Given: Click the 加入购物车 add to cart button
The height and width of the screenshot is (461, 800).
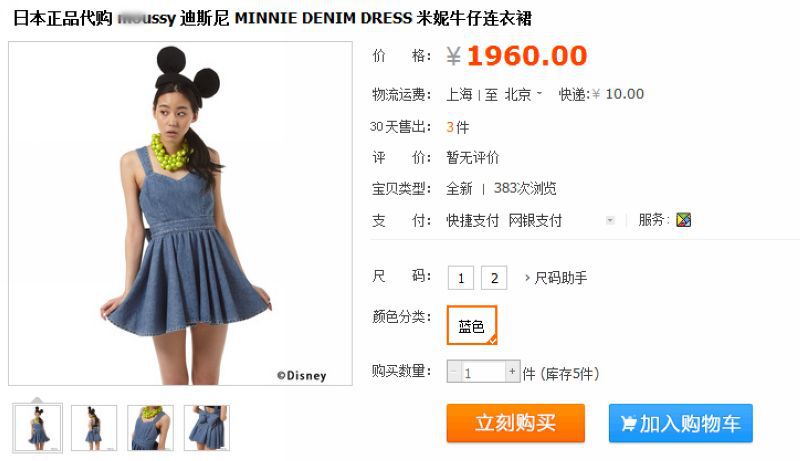Looking at the screenshot, I should (x=681, y=423).
